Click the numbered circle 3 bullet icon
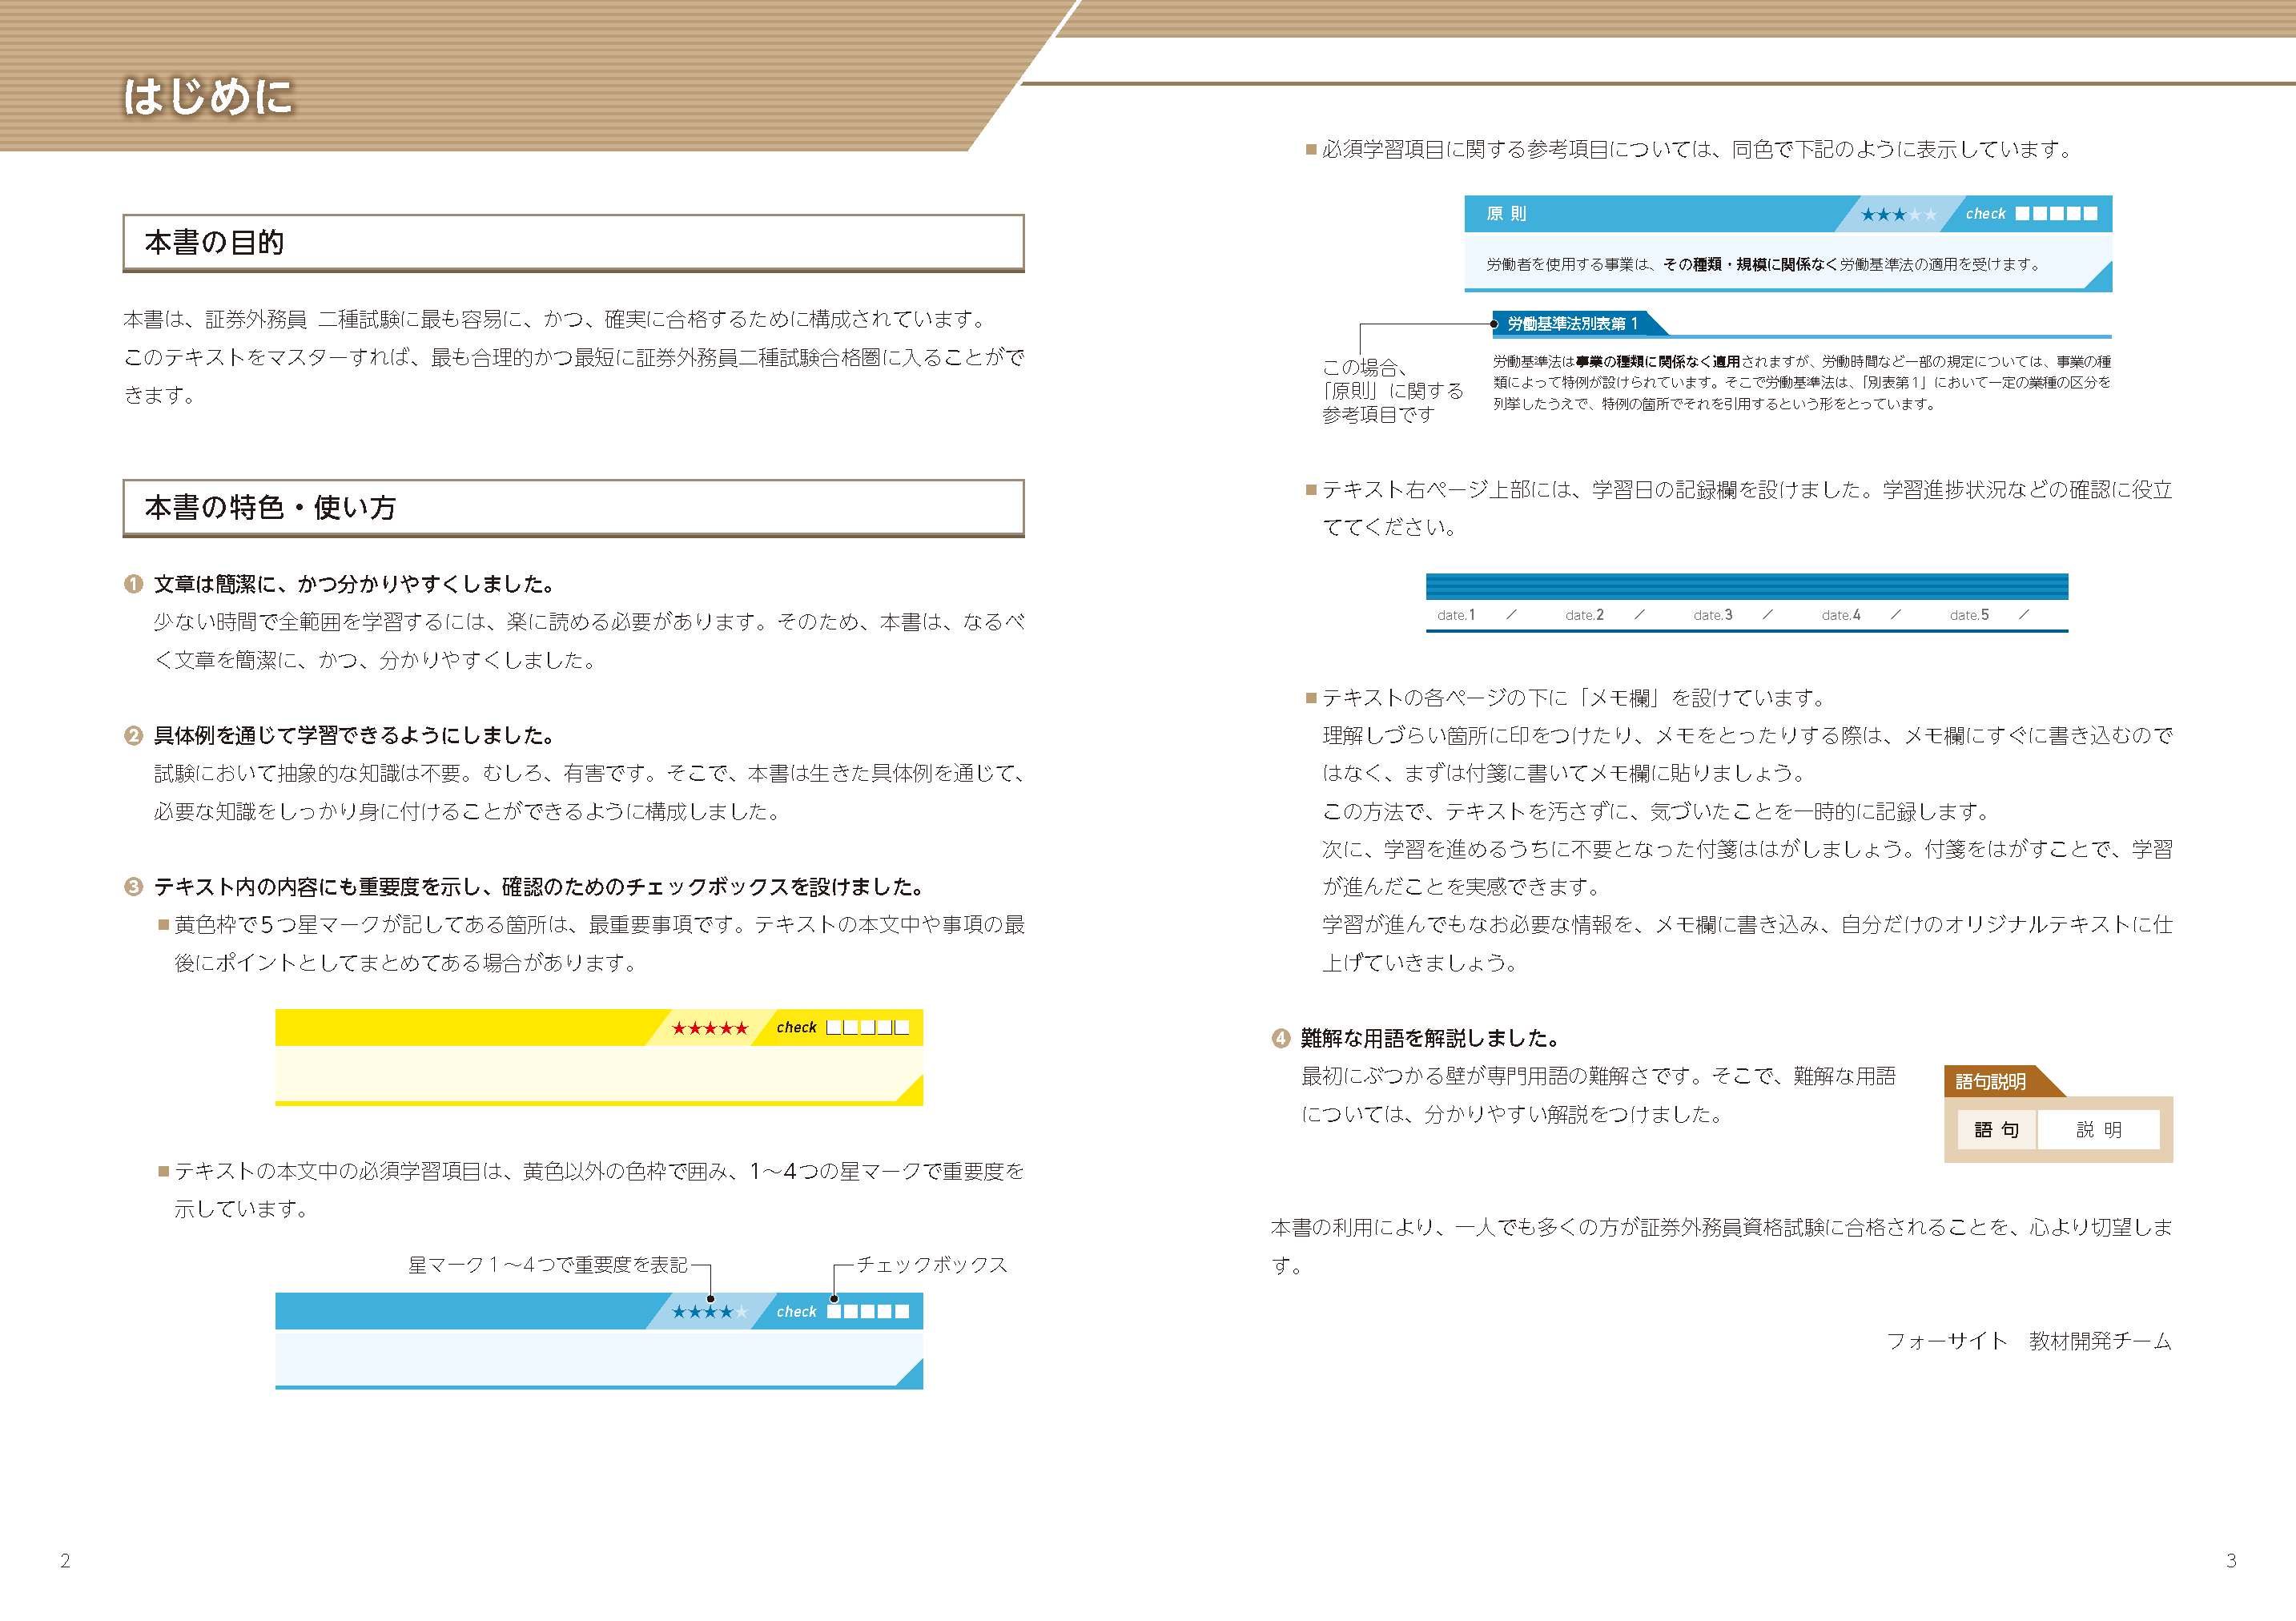The height and width of the screenshot is (1621, 2296). click(133, 887)
